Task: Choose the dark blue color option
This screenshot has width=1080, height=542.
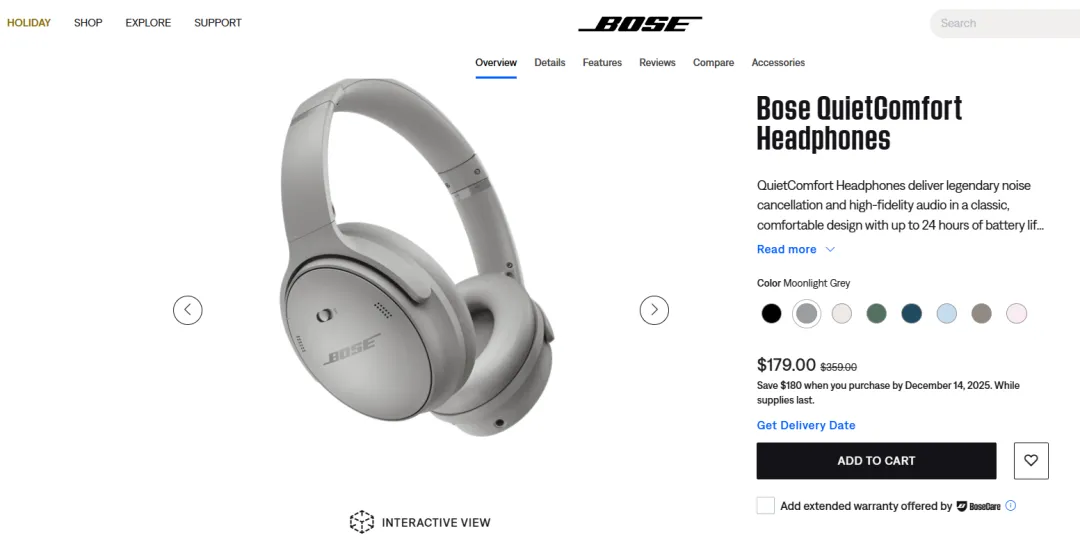Action: 911,313
